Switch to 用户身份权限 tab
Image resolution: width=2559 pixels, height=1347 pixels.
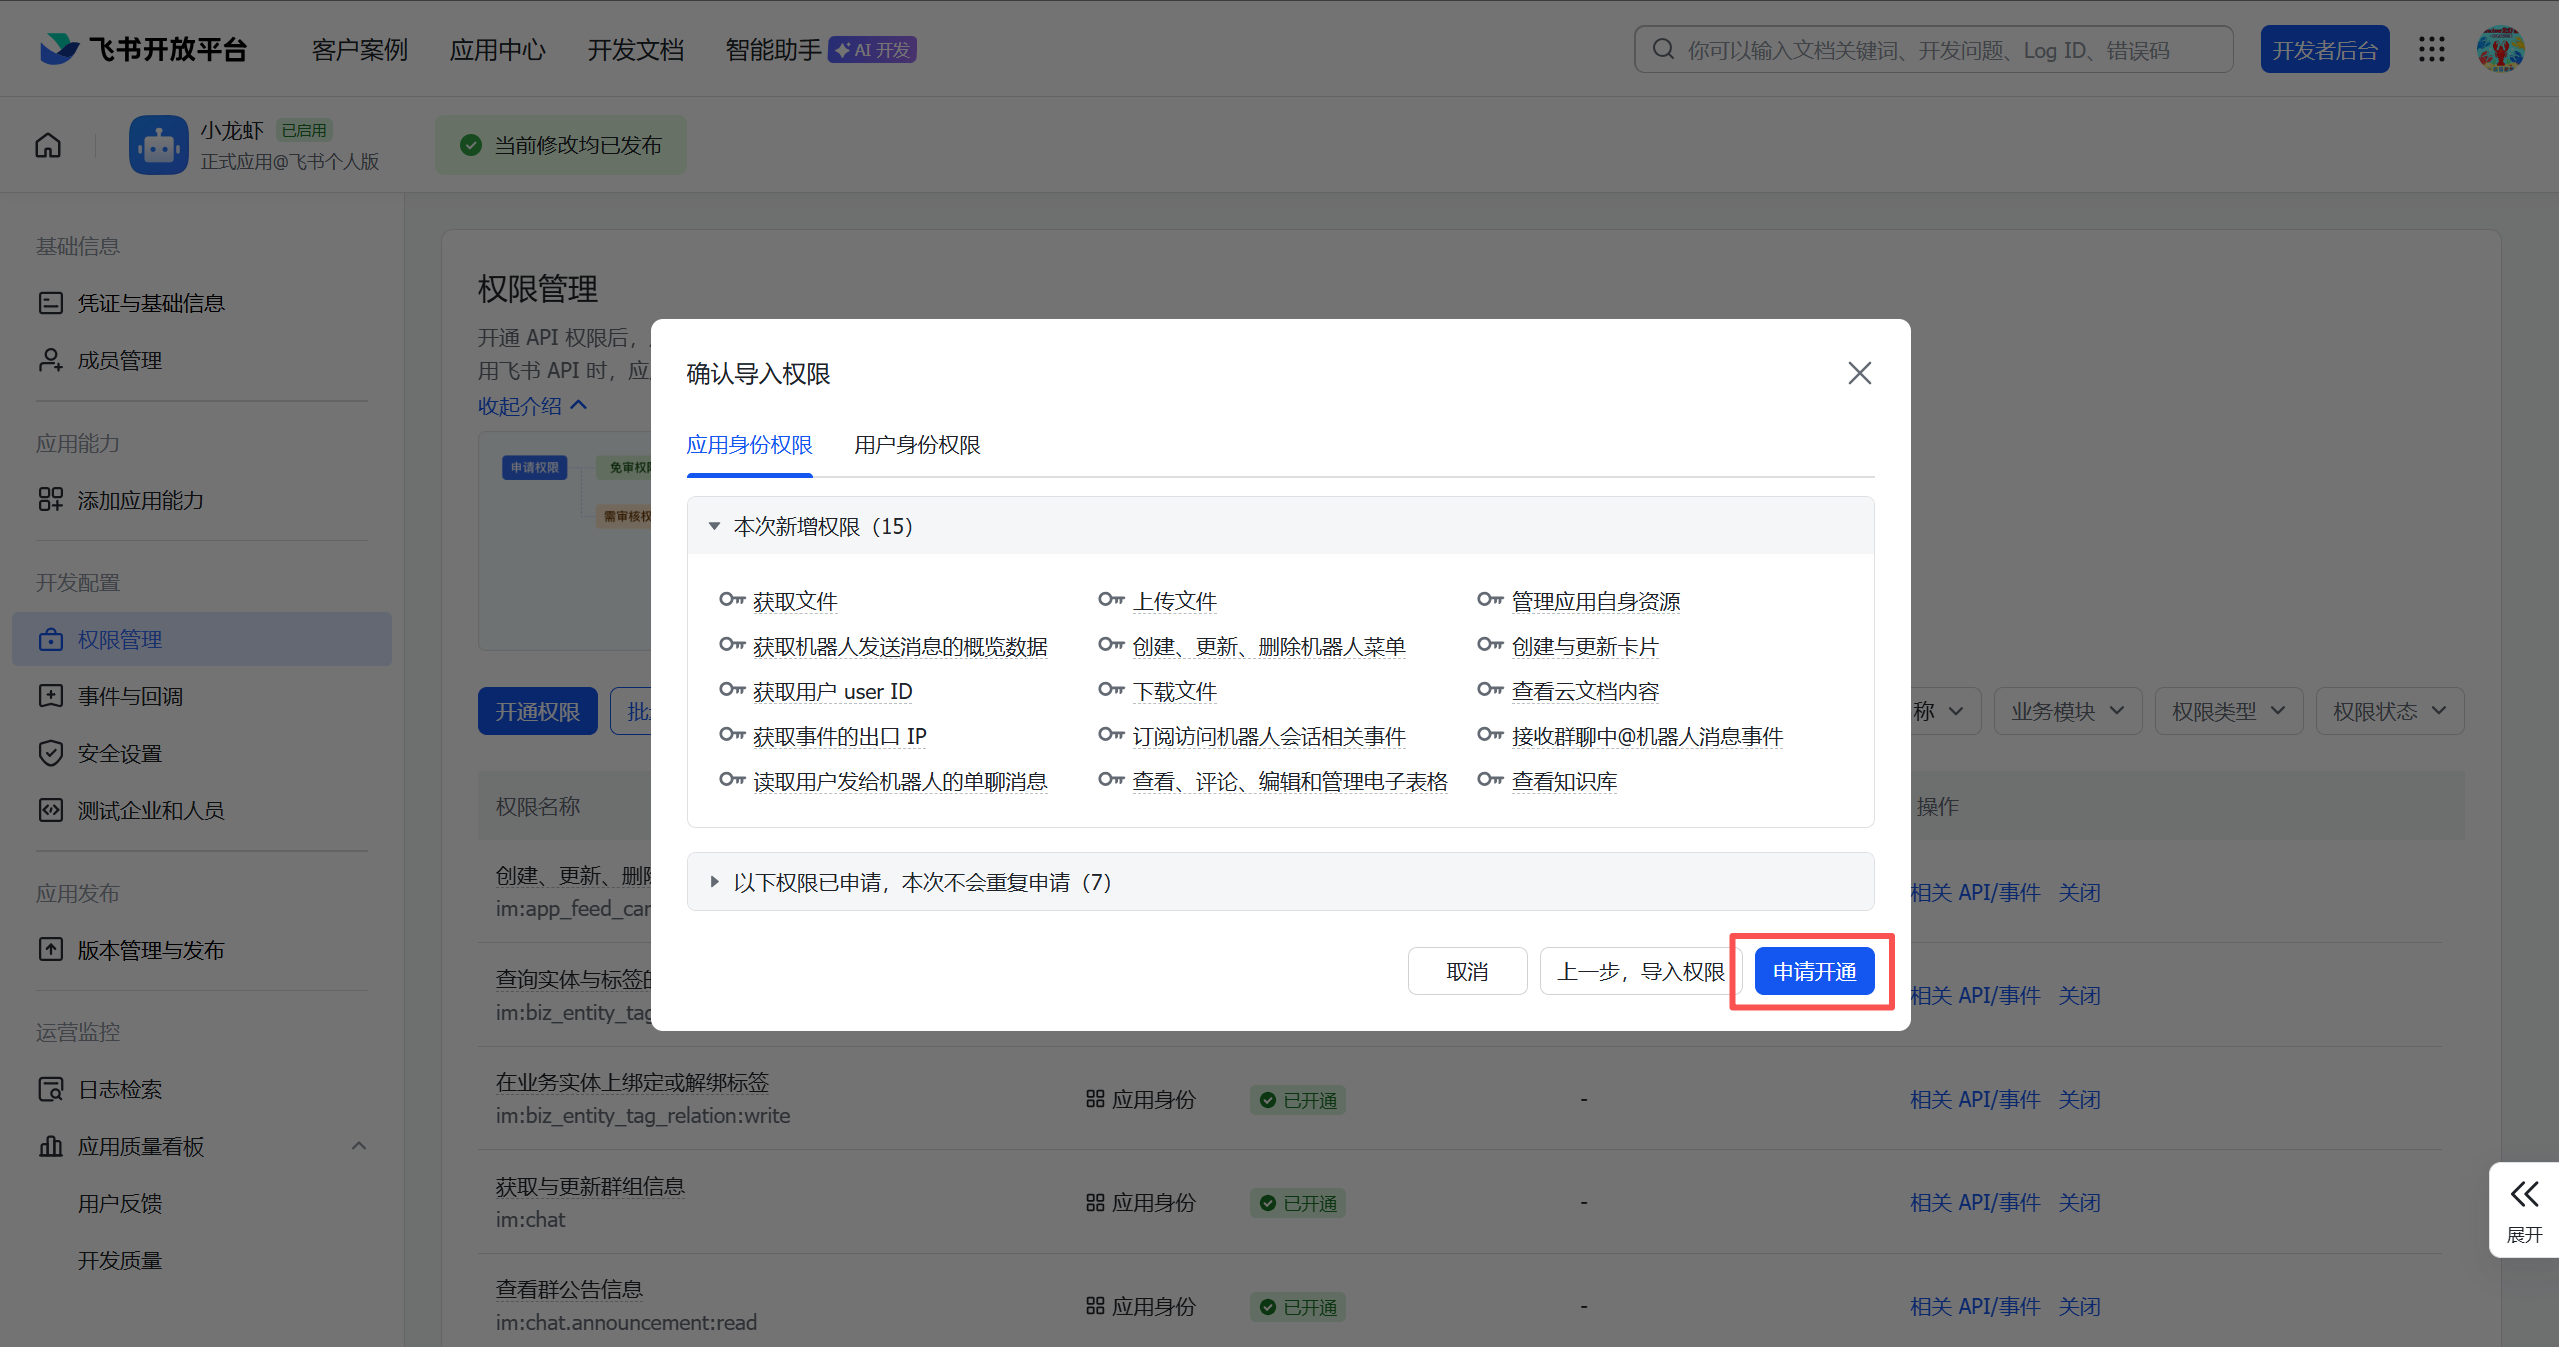917,445
